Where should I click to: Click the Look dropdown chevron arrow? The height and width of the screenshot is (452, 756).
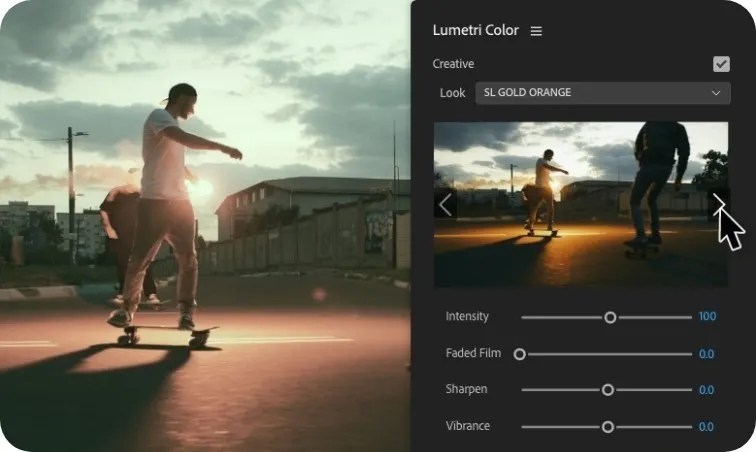pos(716,93)
